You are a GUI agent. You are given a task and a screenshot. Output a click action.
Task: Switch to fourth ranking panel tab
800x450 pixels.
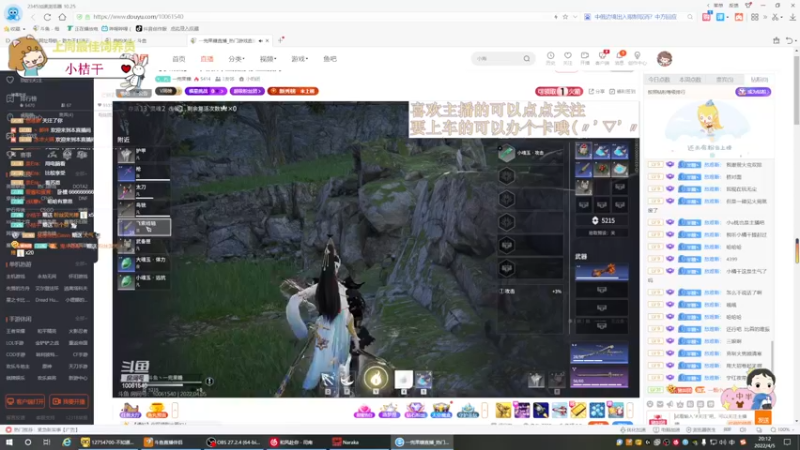759,80
